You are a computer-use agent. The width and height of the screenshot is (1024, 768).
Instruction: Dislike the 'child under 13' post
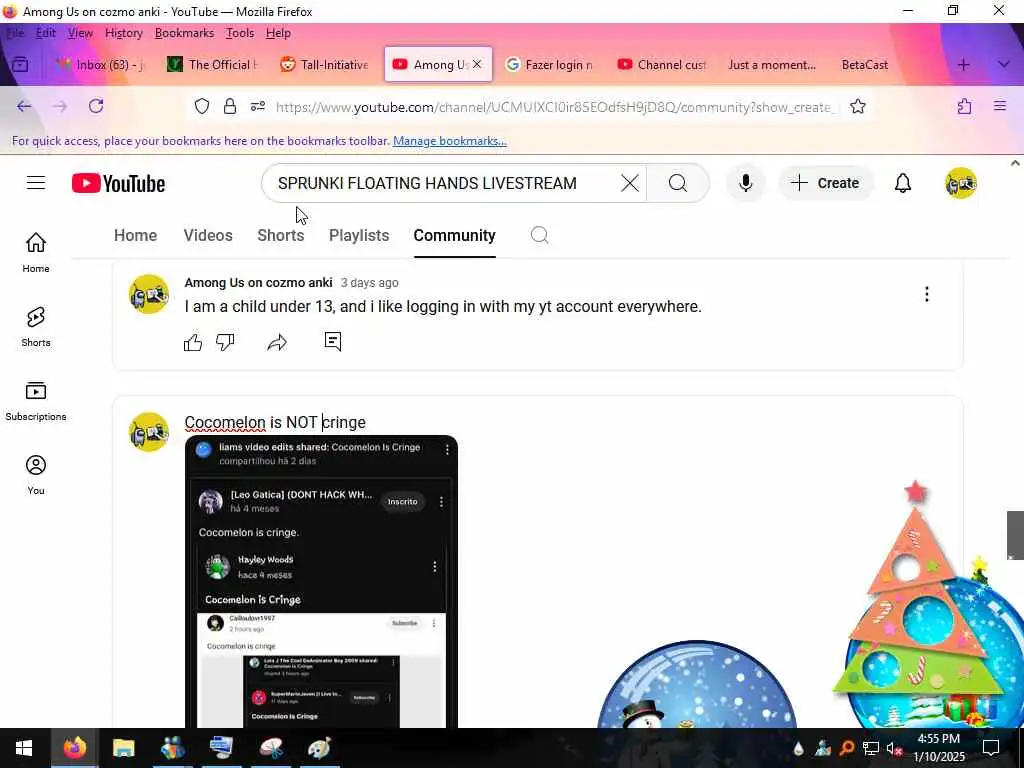pos(225,342)
